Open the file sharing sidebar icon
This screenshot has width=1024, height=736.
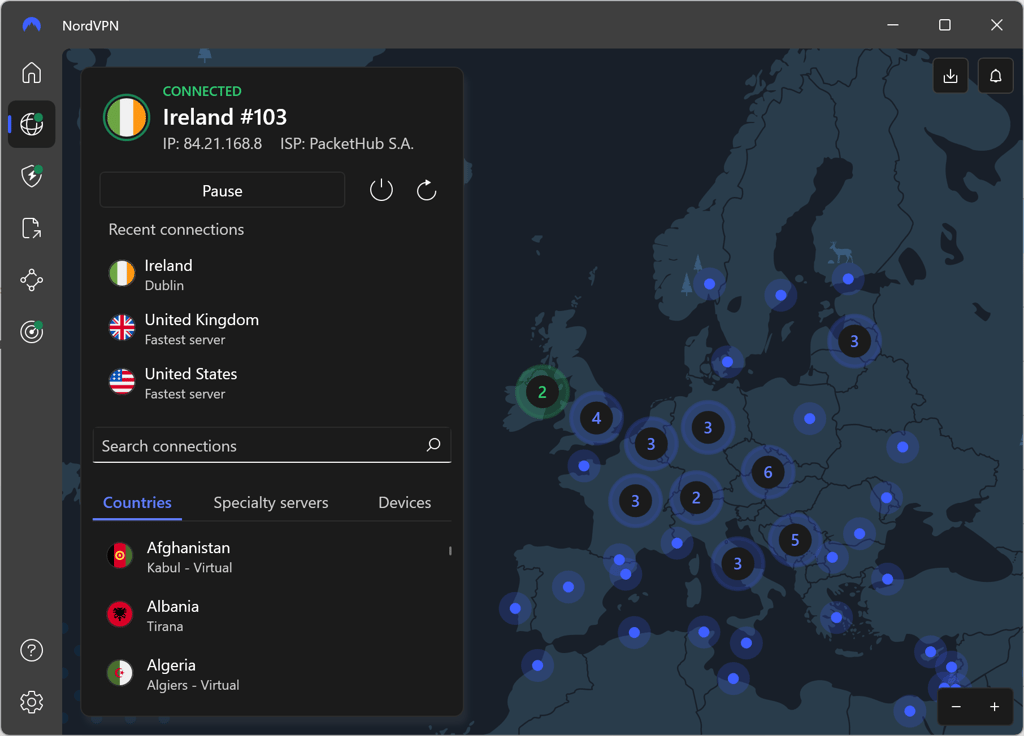coord(31,228)
